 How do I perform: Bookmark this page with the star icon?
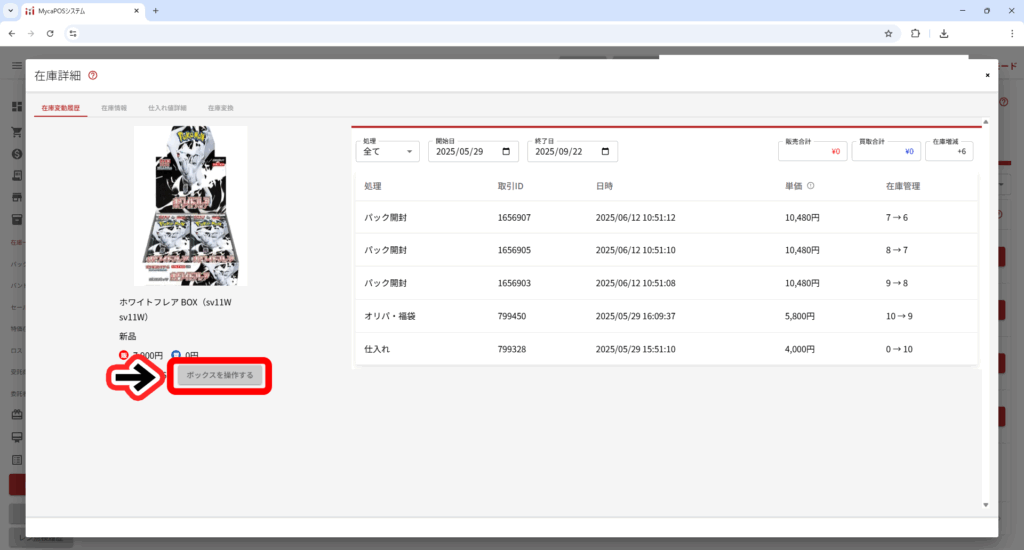point(888,33)
